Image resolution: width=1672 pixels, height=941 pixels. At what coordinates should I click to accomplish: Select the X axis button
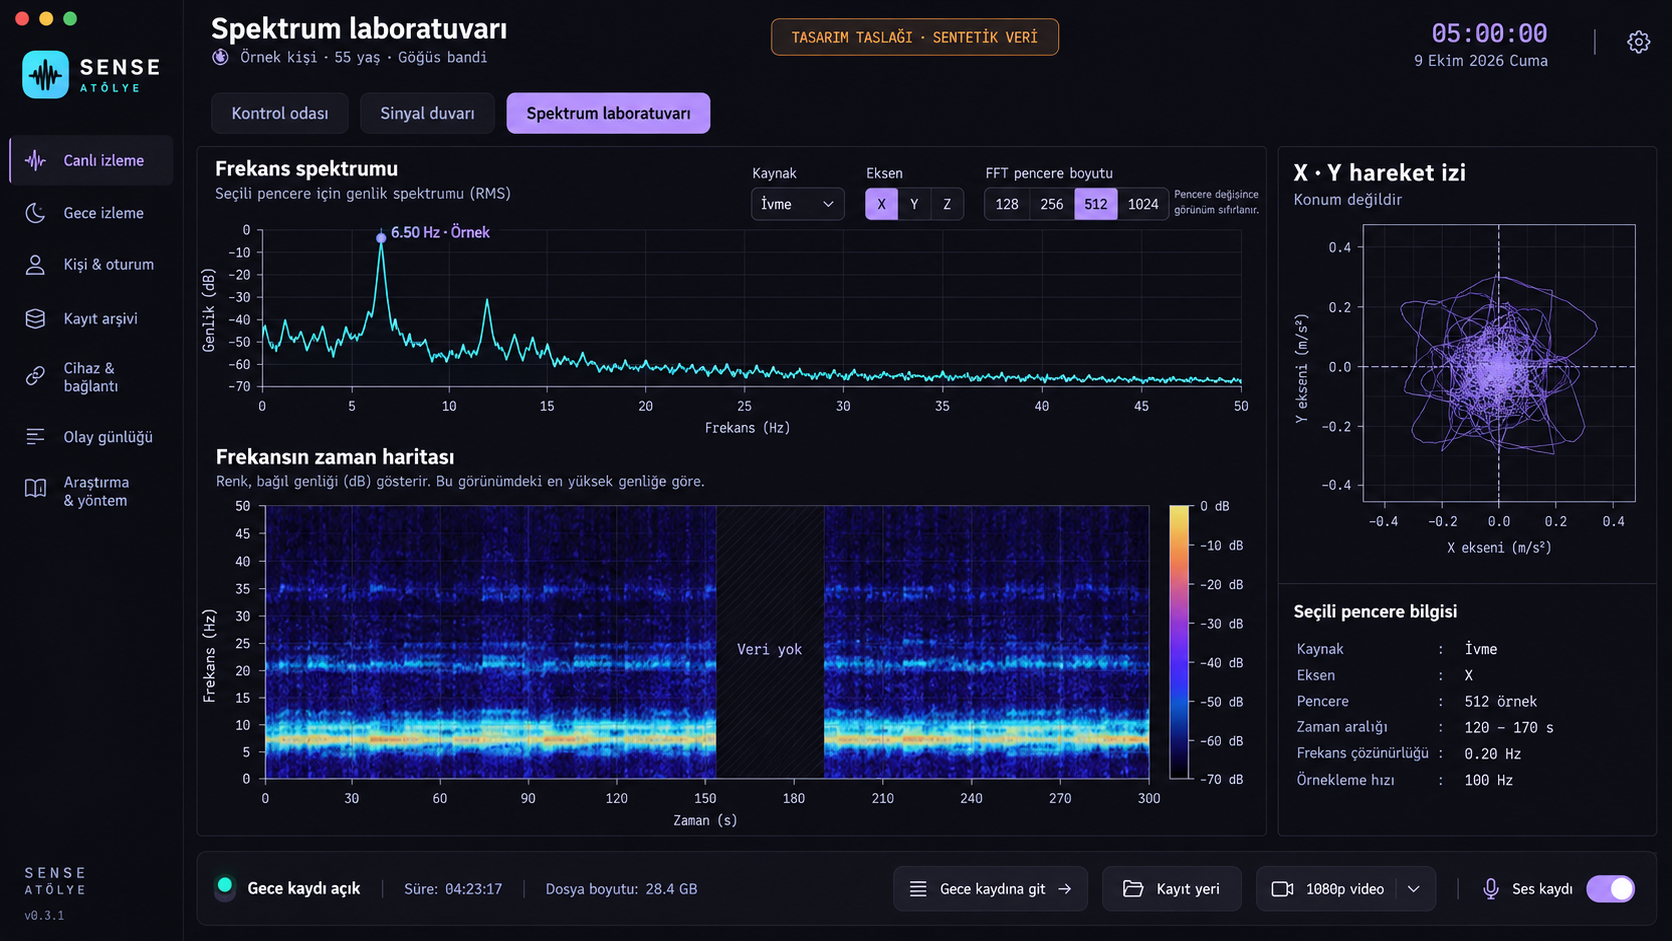coord(881,204)
